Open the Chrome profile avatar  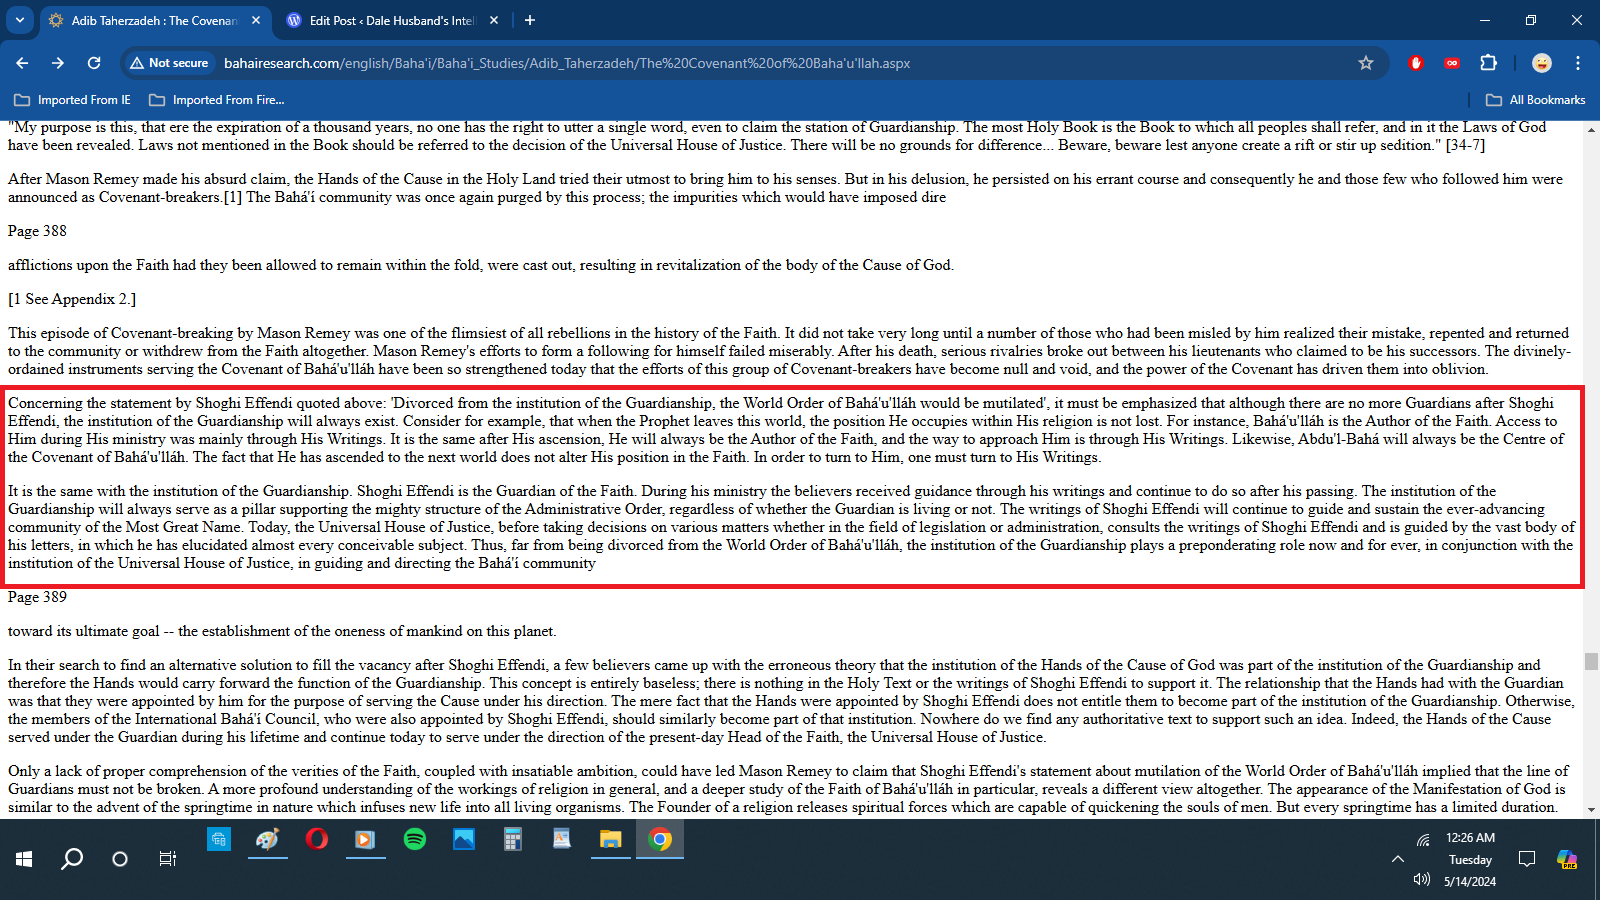pos(1542,63)
